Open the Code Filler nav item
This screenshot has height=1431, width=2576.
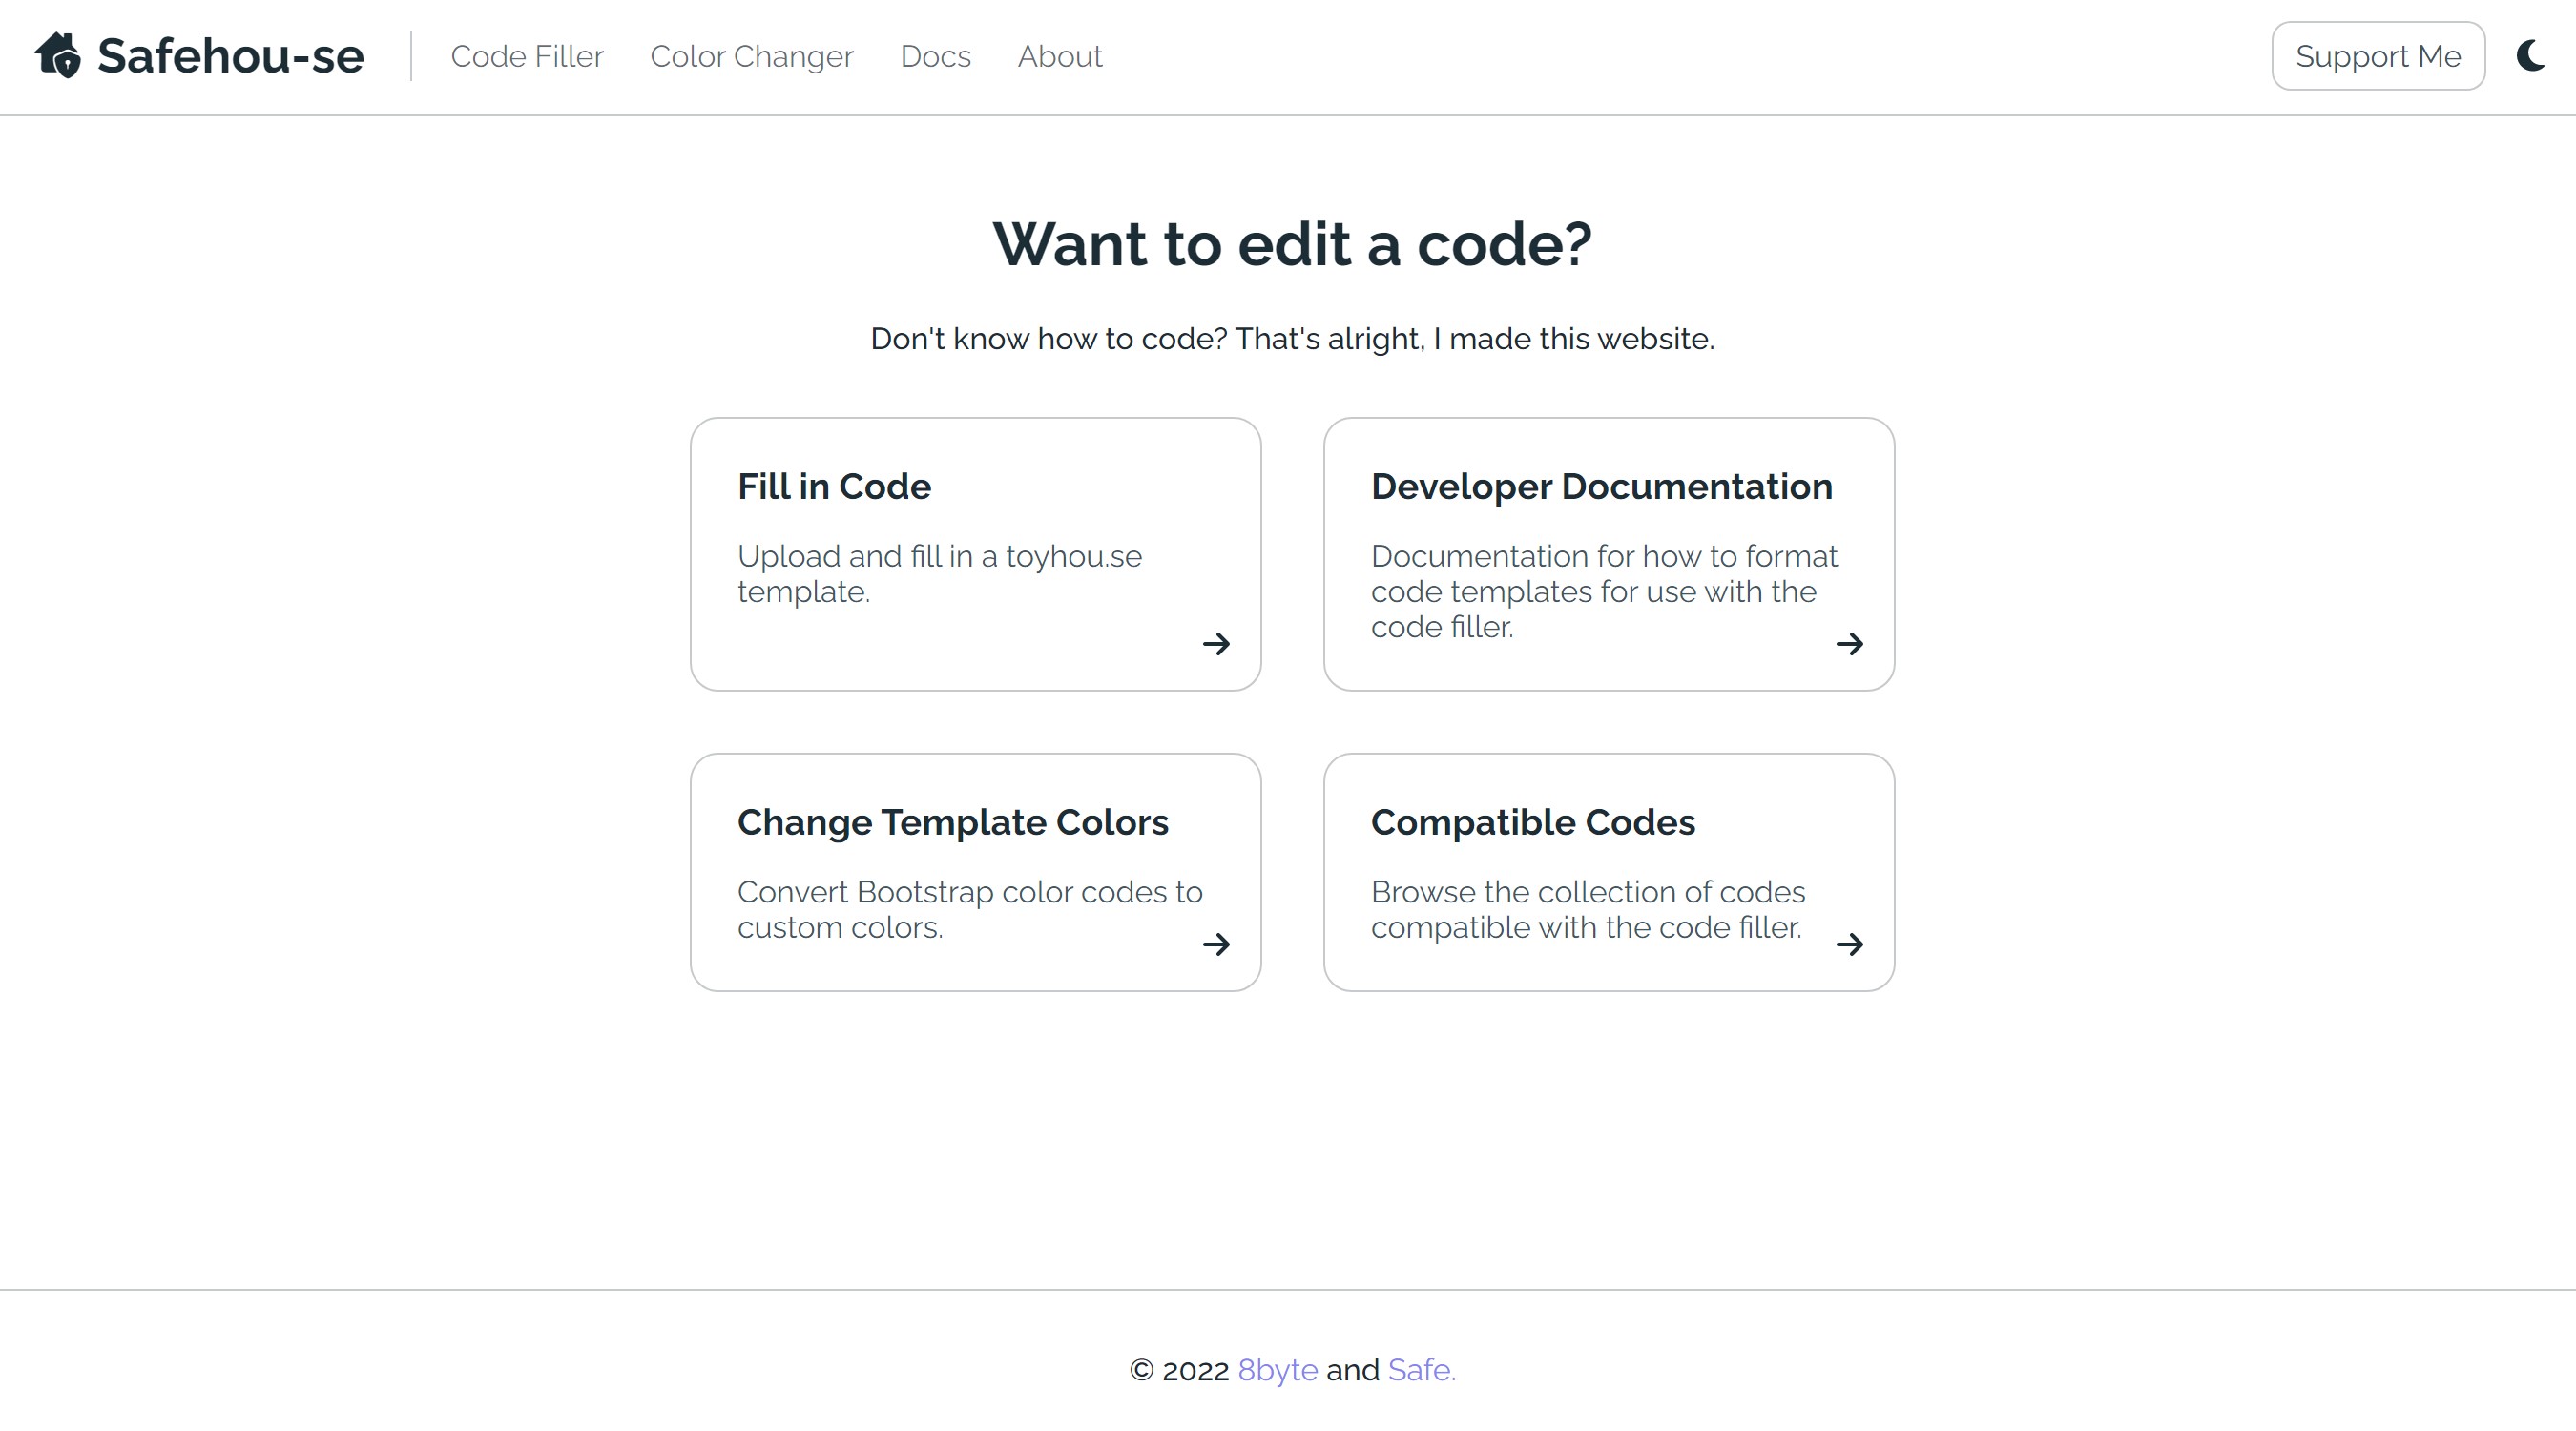(x=527, y=56)
